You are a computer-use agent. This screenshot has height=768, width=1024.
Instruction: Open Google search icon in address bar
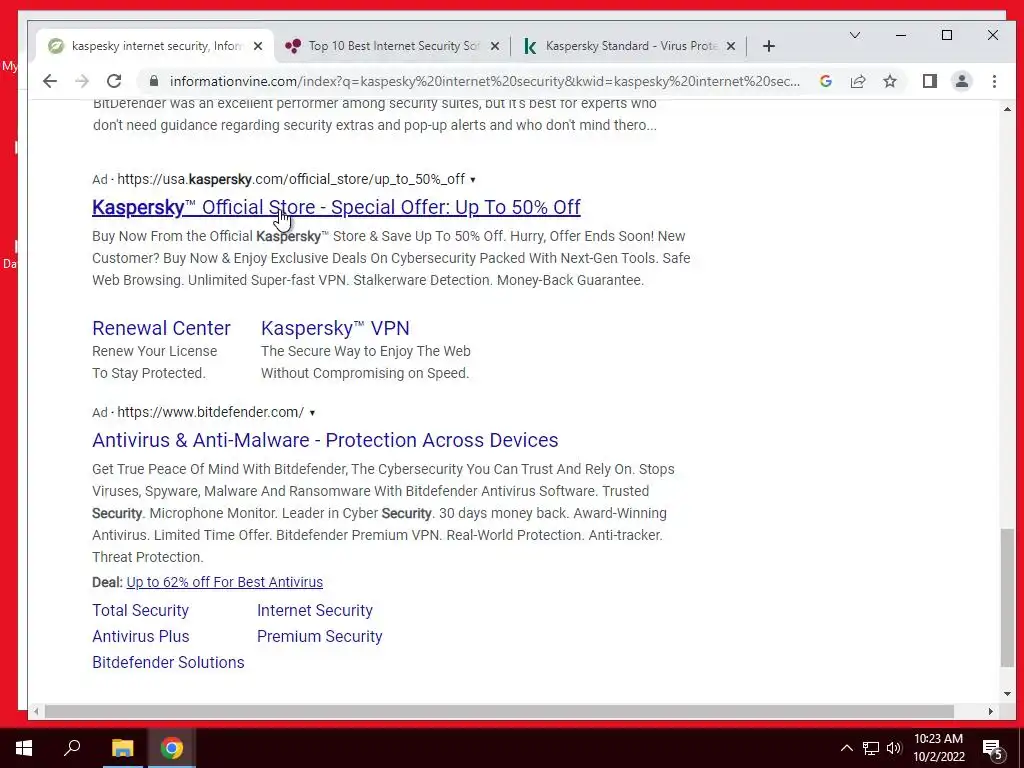pyautogui.click(x=825, y=81)
